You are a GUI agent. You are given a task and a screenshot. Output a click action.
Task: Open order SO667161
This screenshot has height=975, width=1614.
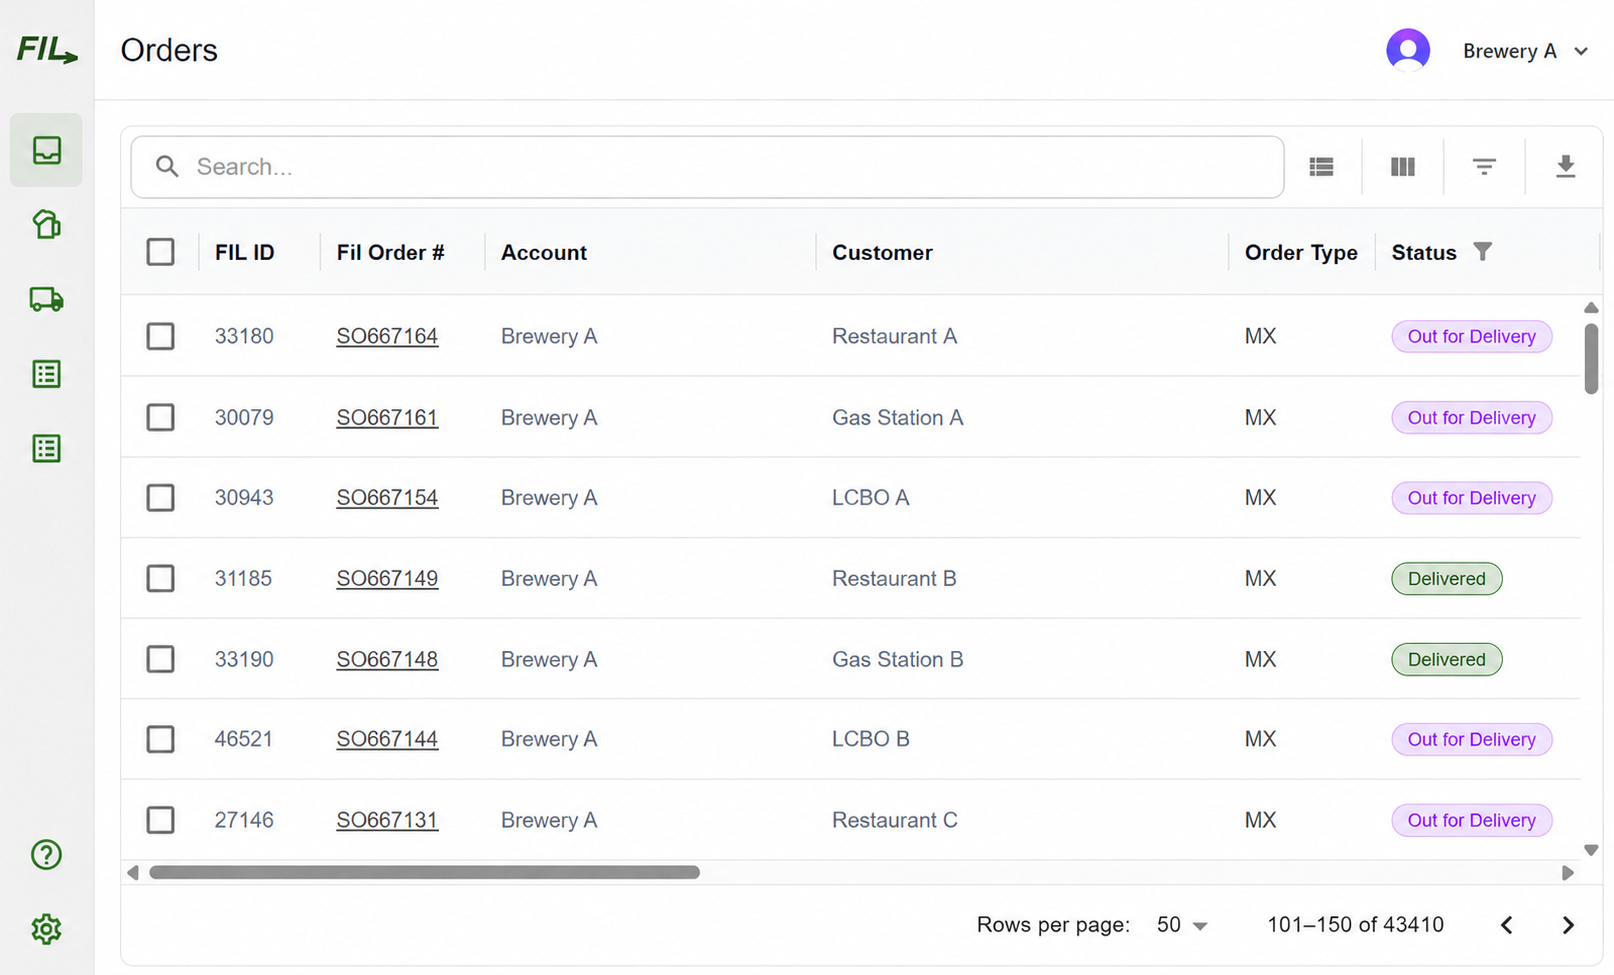tap(387, 417)
